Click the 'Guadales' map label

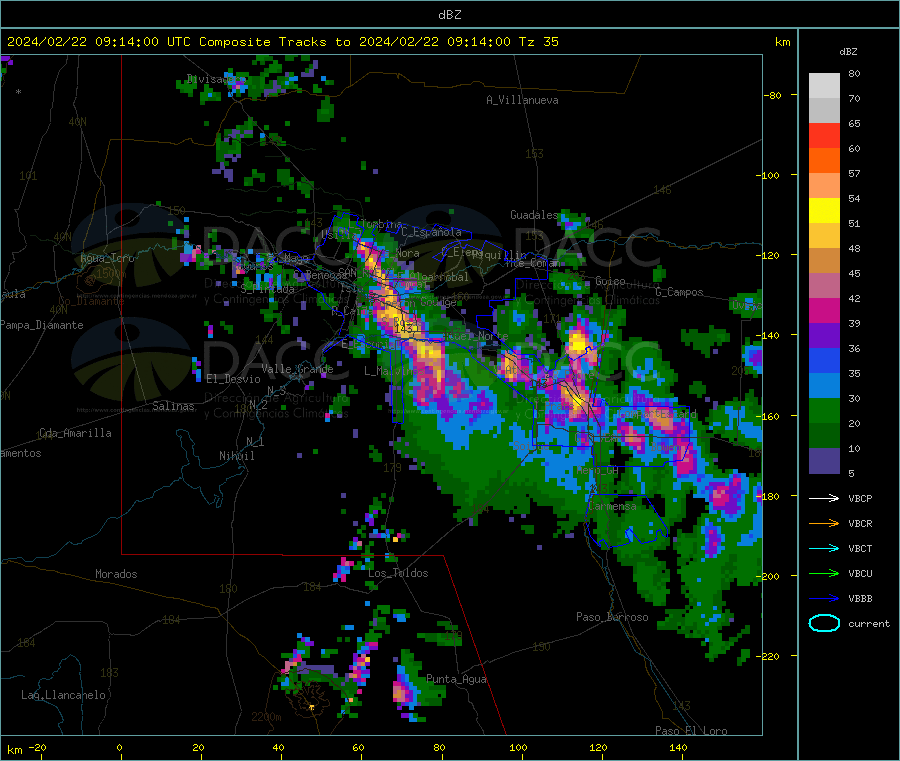click(x=534, y=215)
